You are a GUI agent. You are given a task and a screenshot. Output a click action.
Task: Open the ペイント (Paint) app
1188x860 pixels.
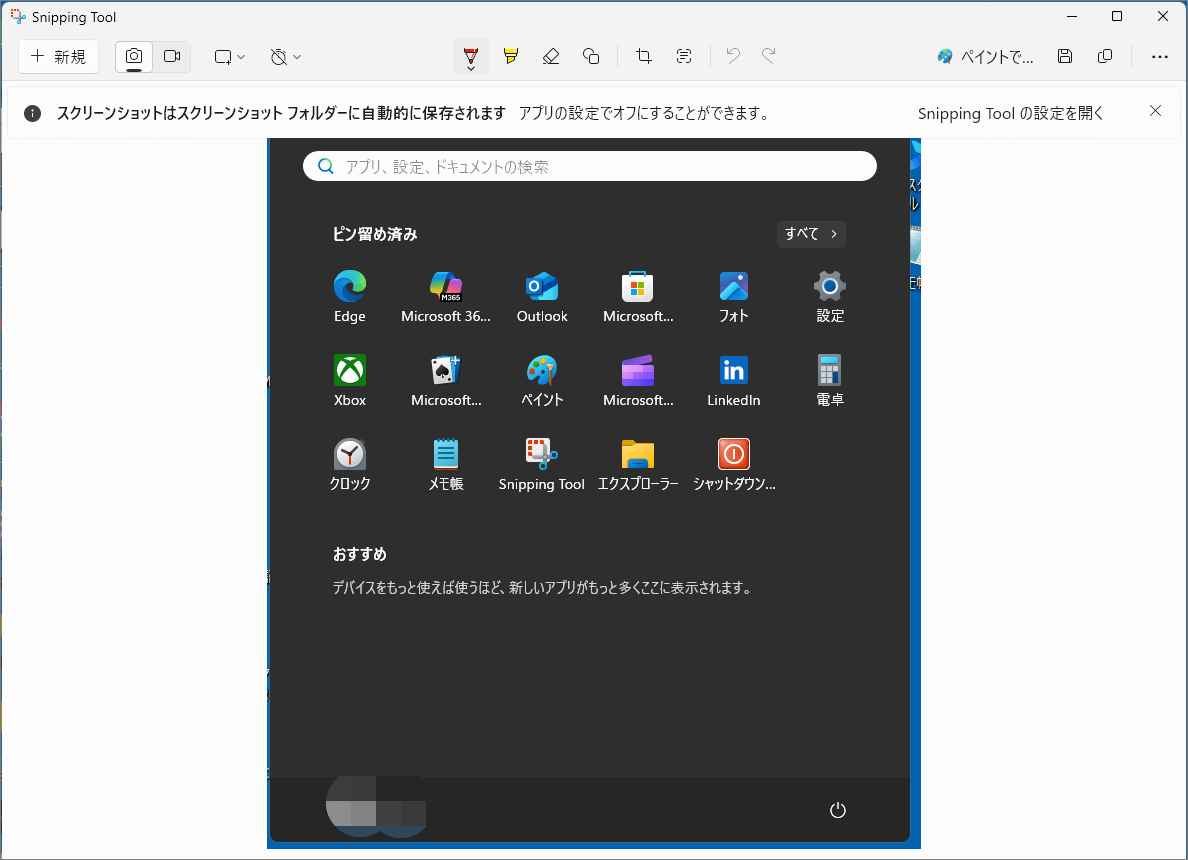coord(542,381)
